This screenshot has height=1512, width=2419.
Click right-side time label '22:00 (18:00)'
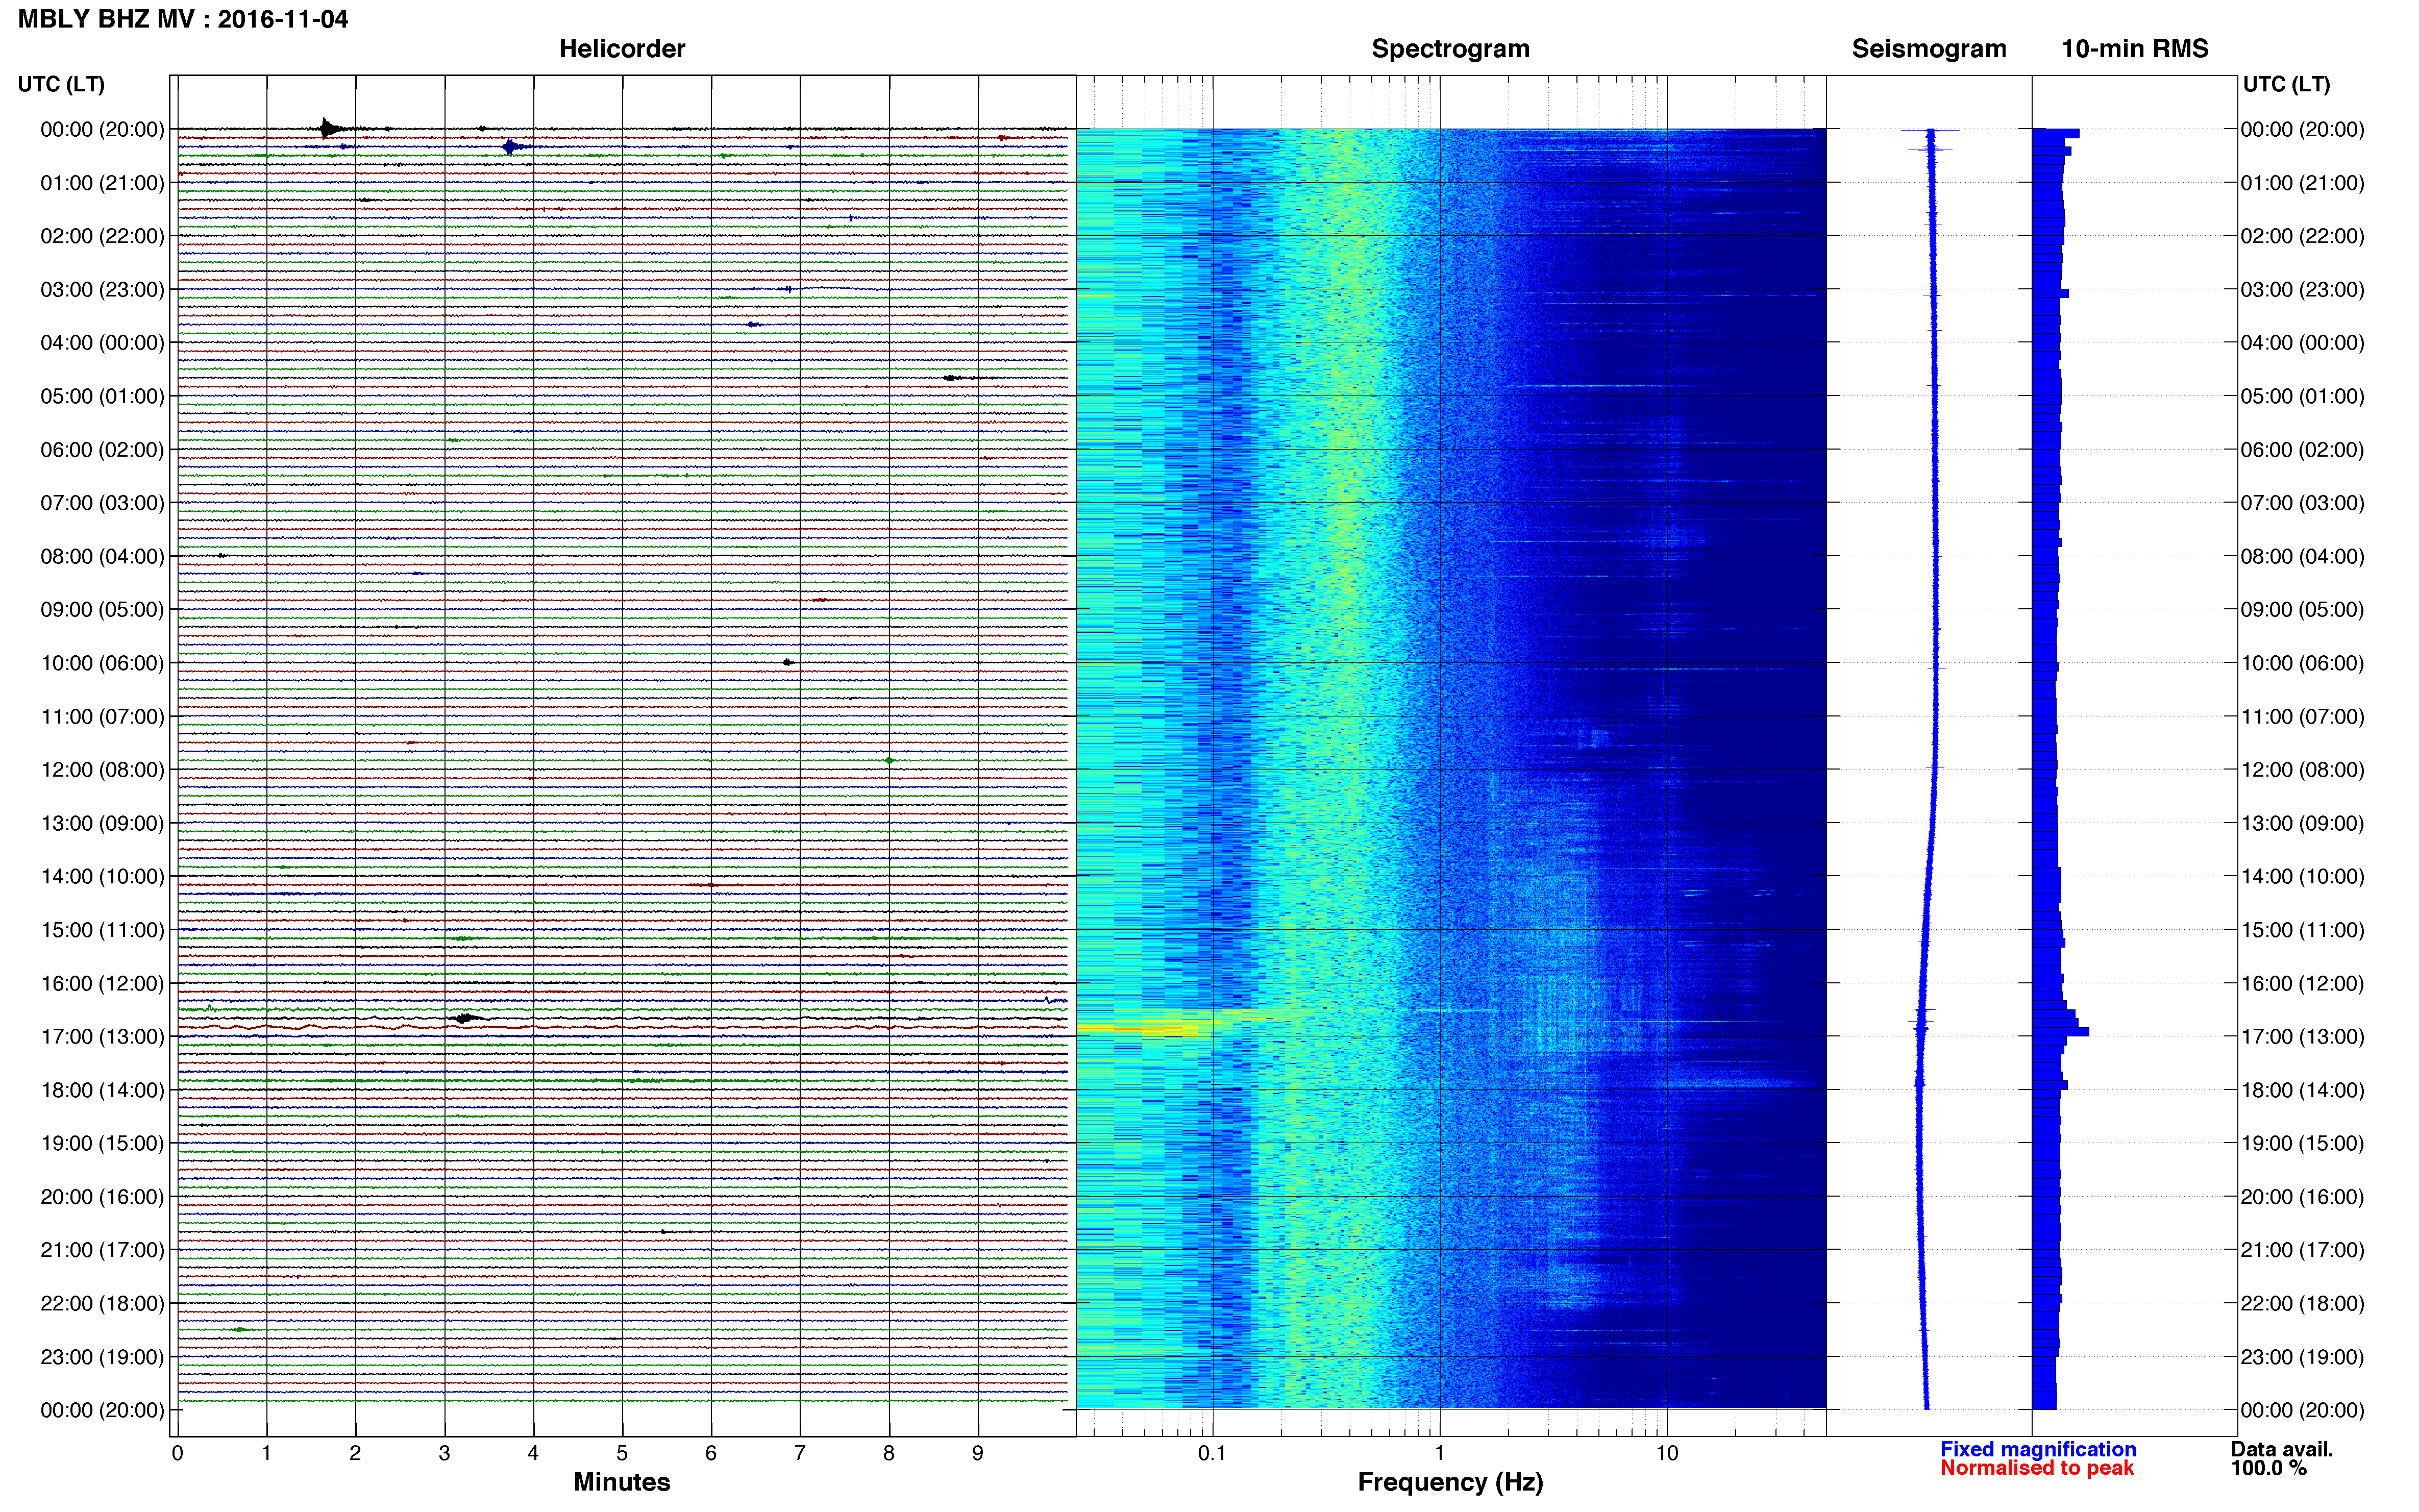(x=2302, y=1303)
